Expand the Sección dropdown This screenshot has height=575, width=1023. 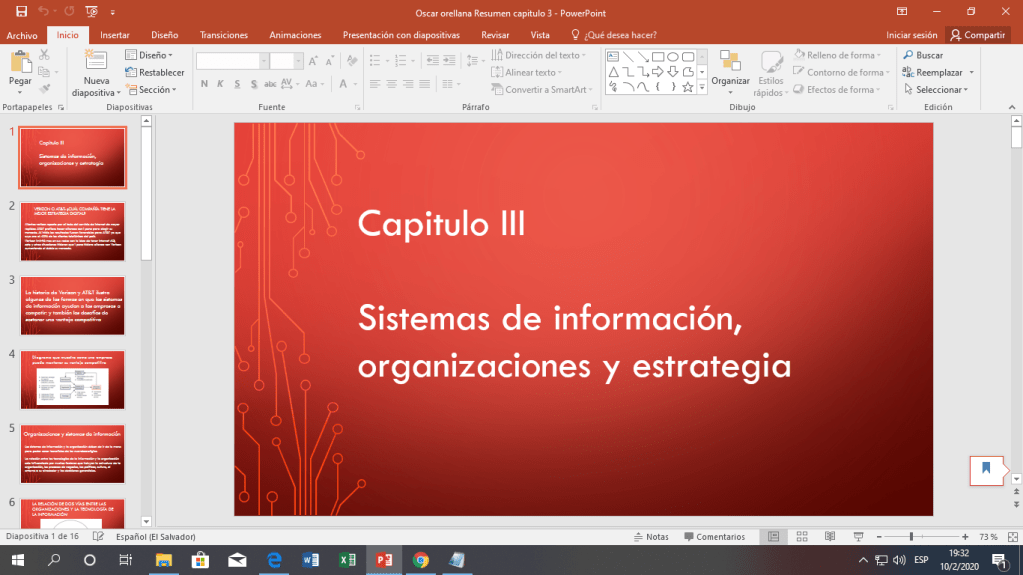coord(153,90)
